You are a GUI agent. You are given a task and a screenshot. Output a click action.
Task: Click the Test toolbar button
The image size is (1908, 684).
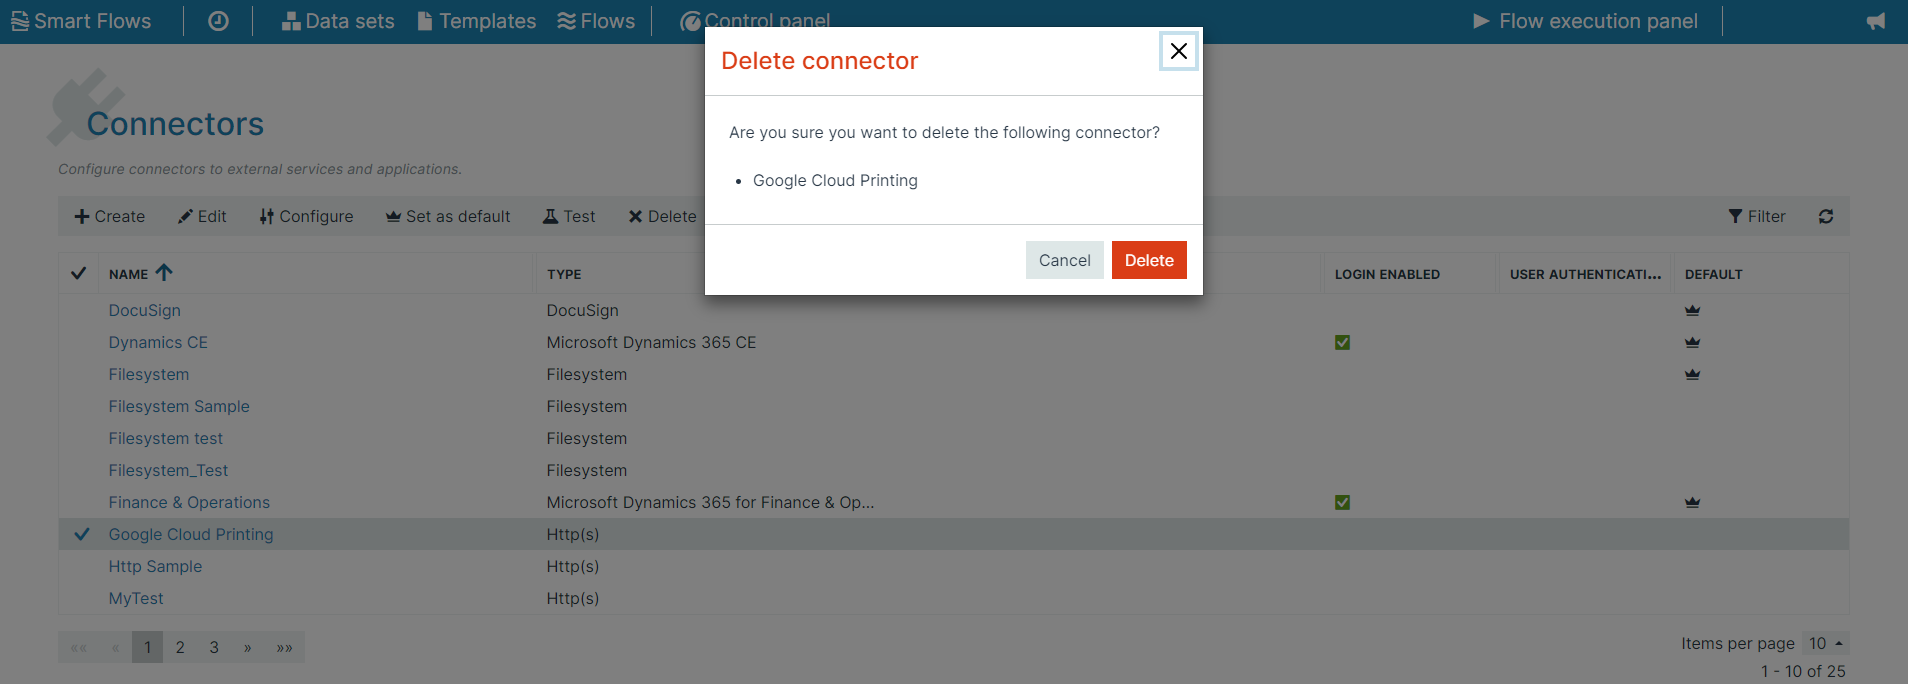click(x=569, y=216)
